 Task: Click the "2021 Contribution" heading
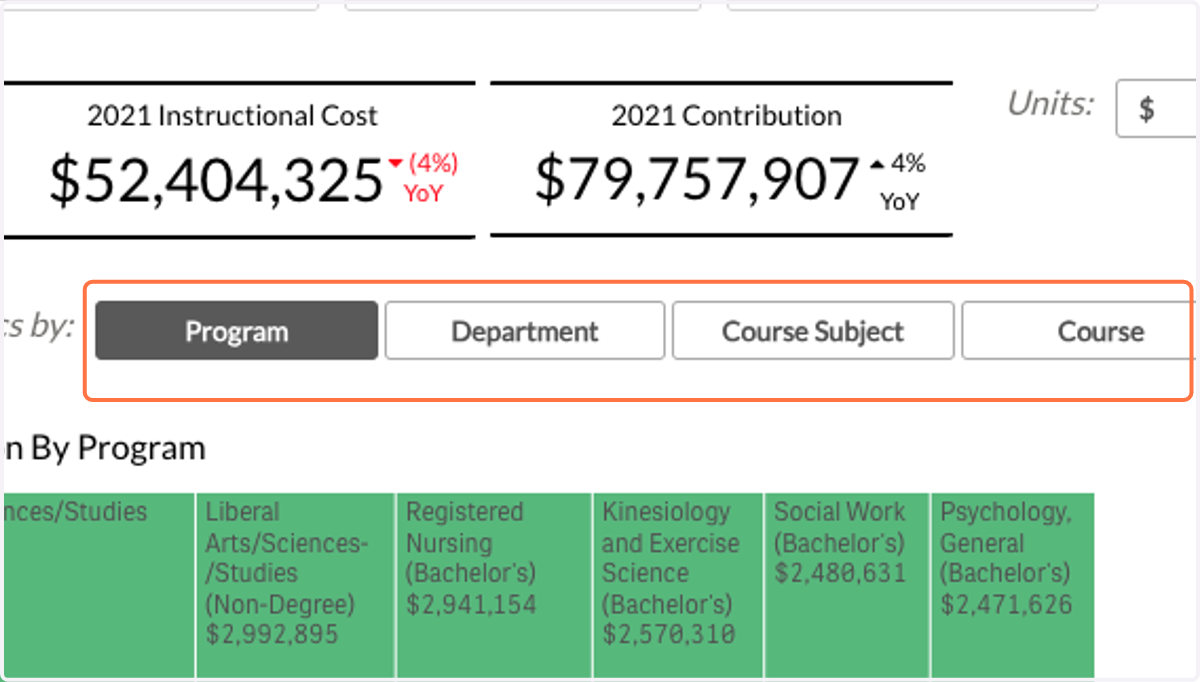coord(727,116)
